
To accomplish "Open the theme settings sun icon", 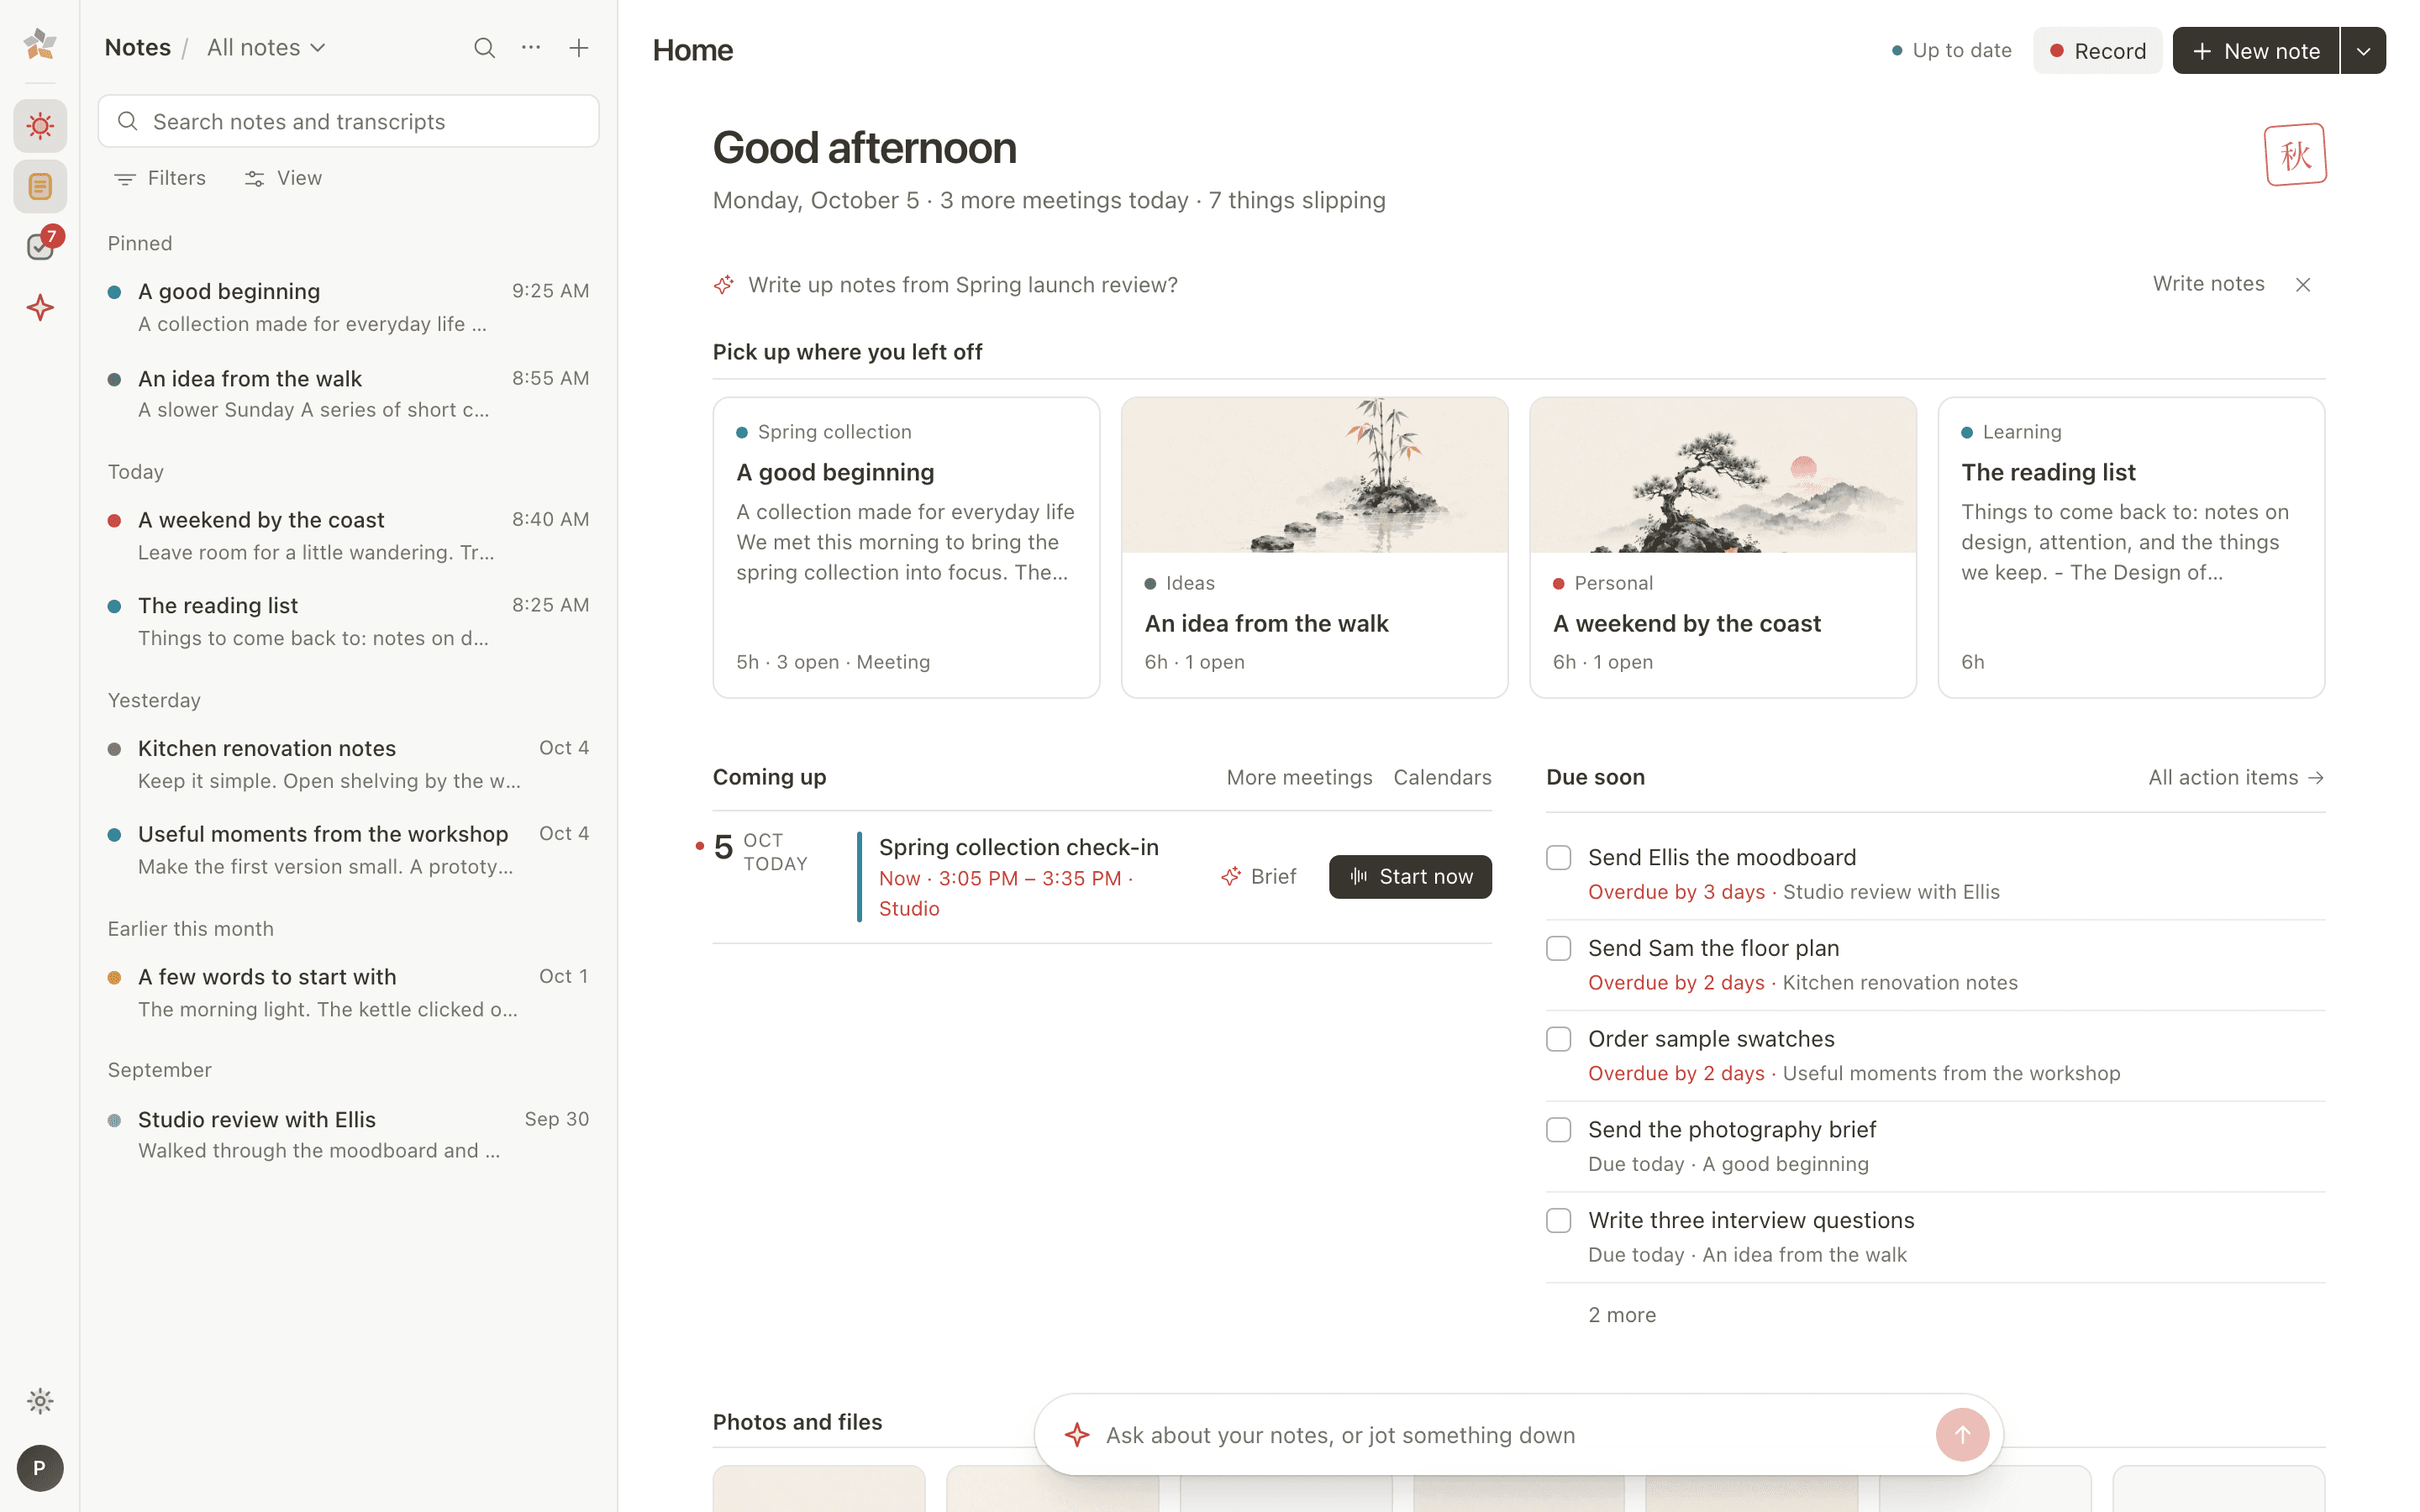I will click(40, 1401).
